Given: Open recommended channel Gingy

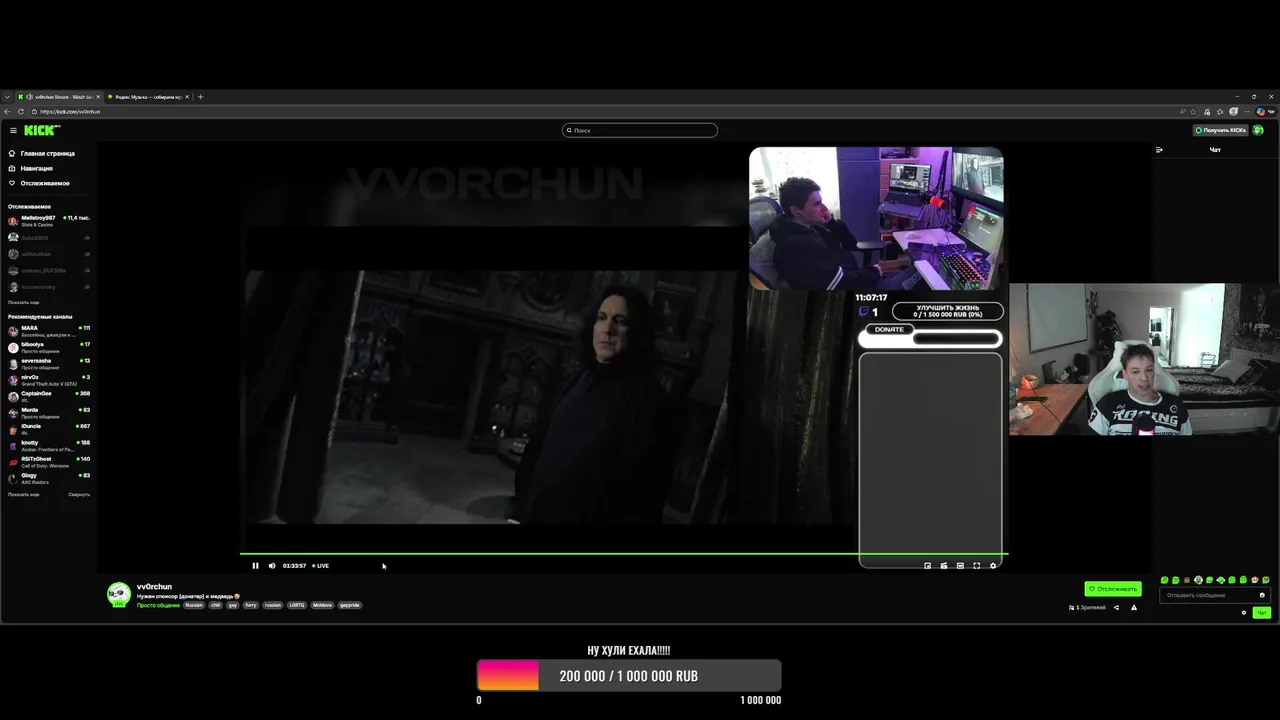Looking at the screenshot, I should pyautogui.click(x=49, y=478).
